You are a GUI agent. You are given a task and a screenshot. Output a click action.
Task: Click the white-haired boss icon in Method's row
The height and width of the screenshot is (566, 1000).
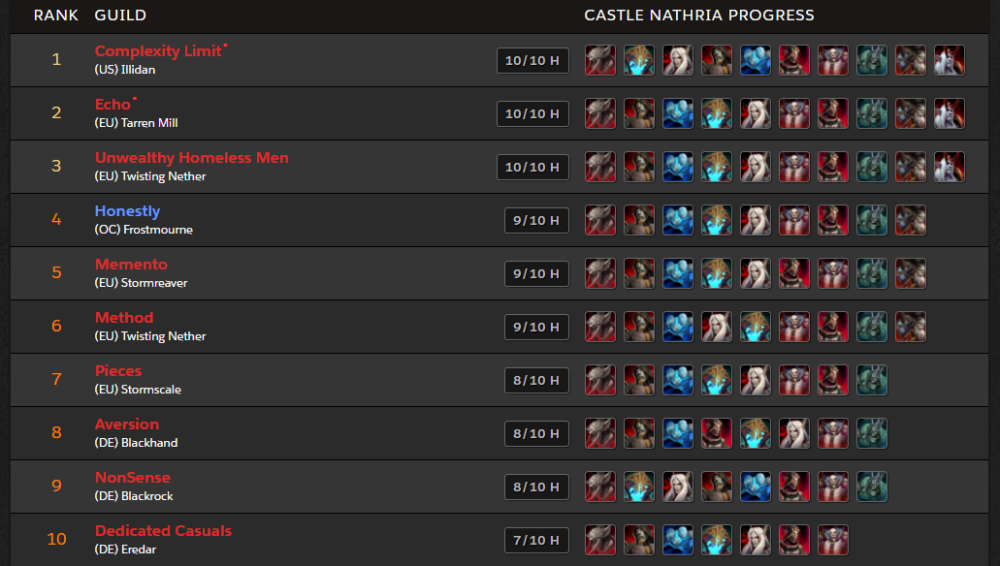coord(716,327)
